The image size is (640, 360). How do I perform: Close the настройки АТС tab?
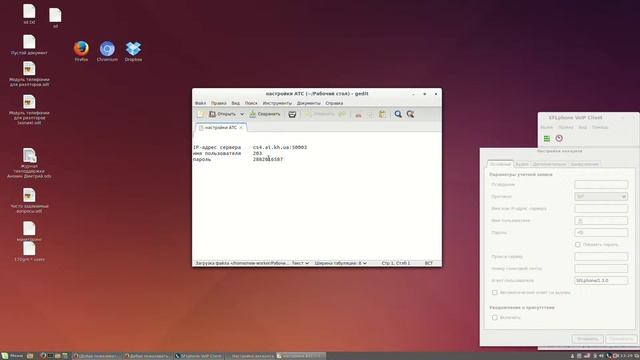point(241,128)
